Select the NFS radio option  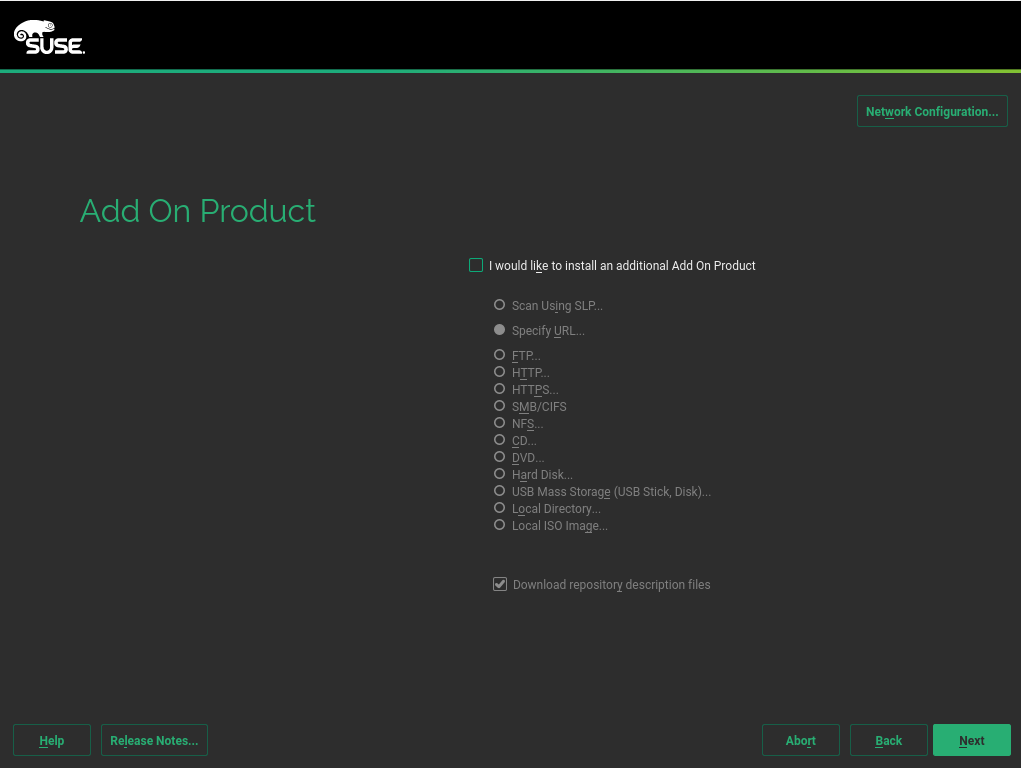(500, 423)
